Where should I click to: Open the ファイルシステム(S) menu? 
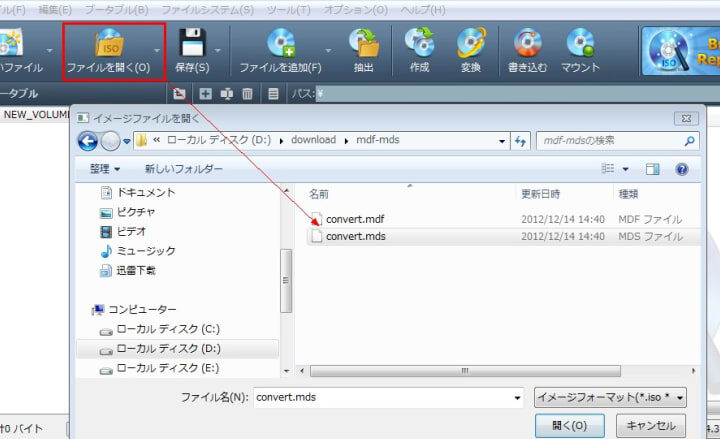click(208, 10)
